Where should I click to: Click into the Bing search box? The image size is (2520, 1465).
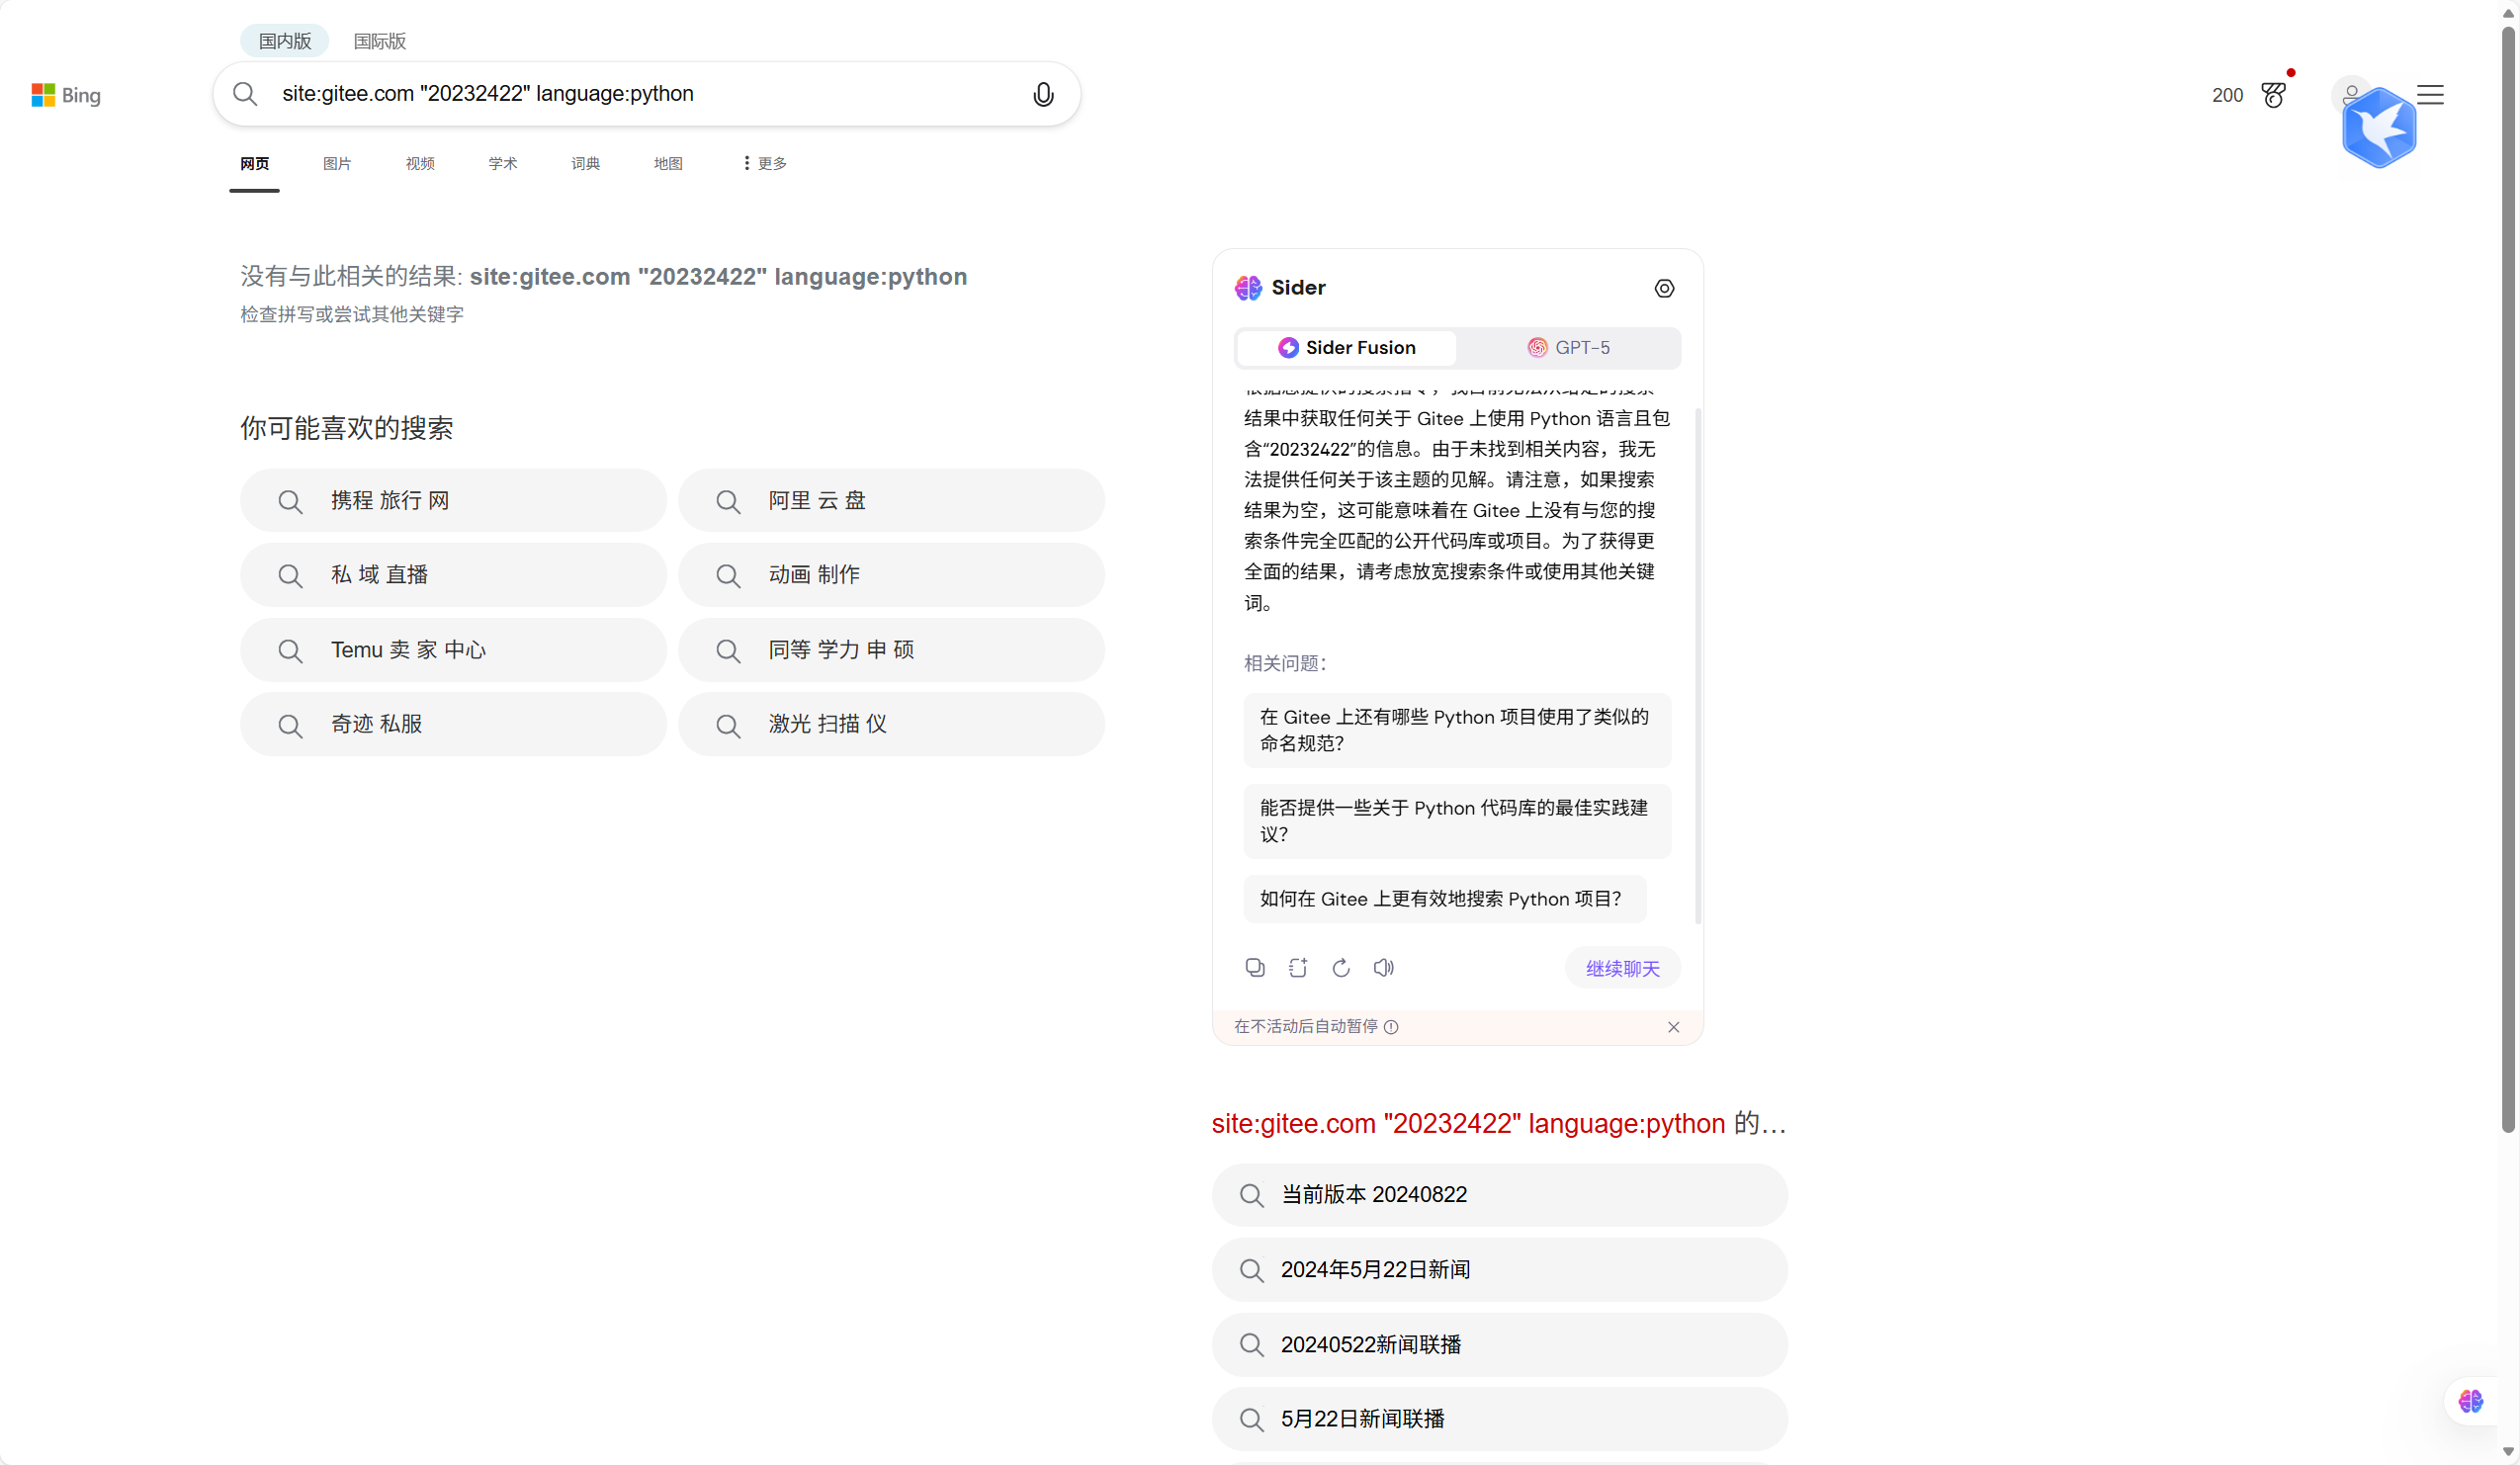pos(640,94)
